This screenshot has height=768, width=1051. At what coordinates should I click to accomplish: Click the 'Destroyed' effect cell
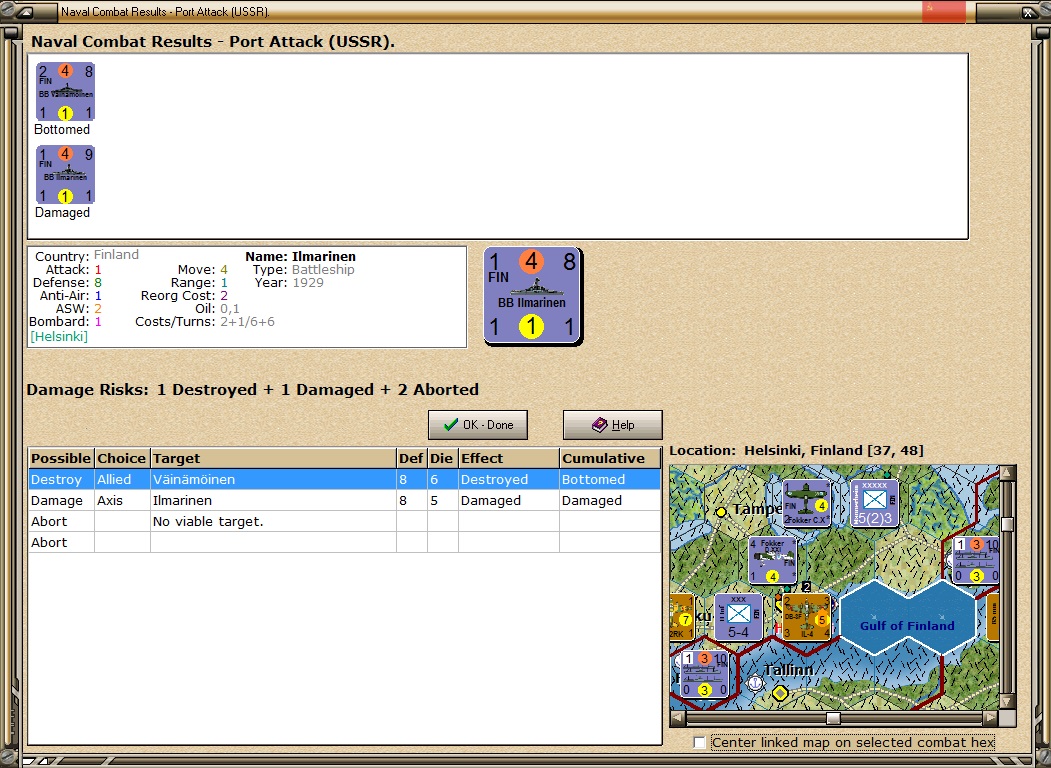click(509, 479)
